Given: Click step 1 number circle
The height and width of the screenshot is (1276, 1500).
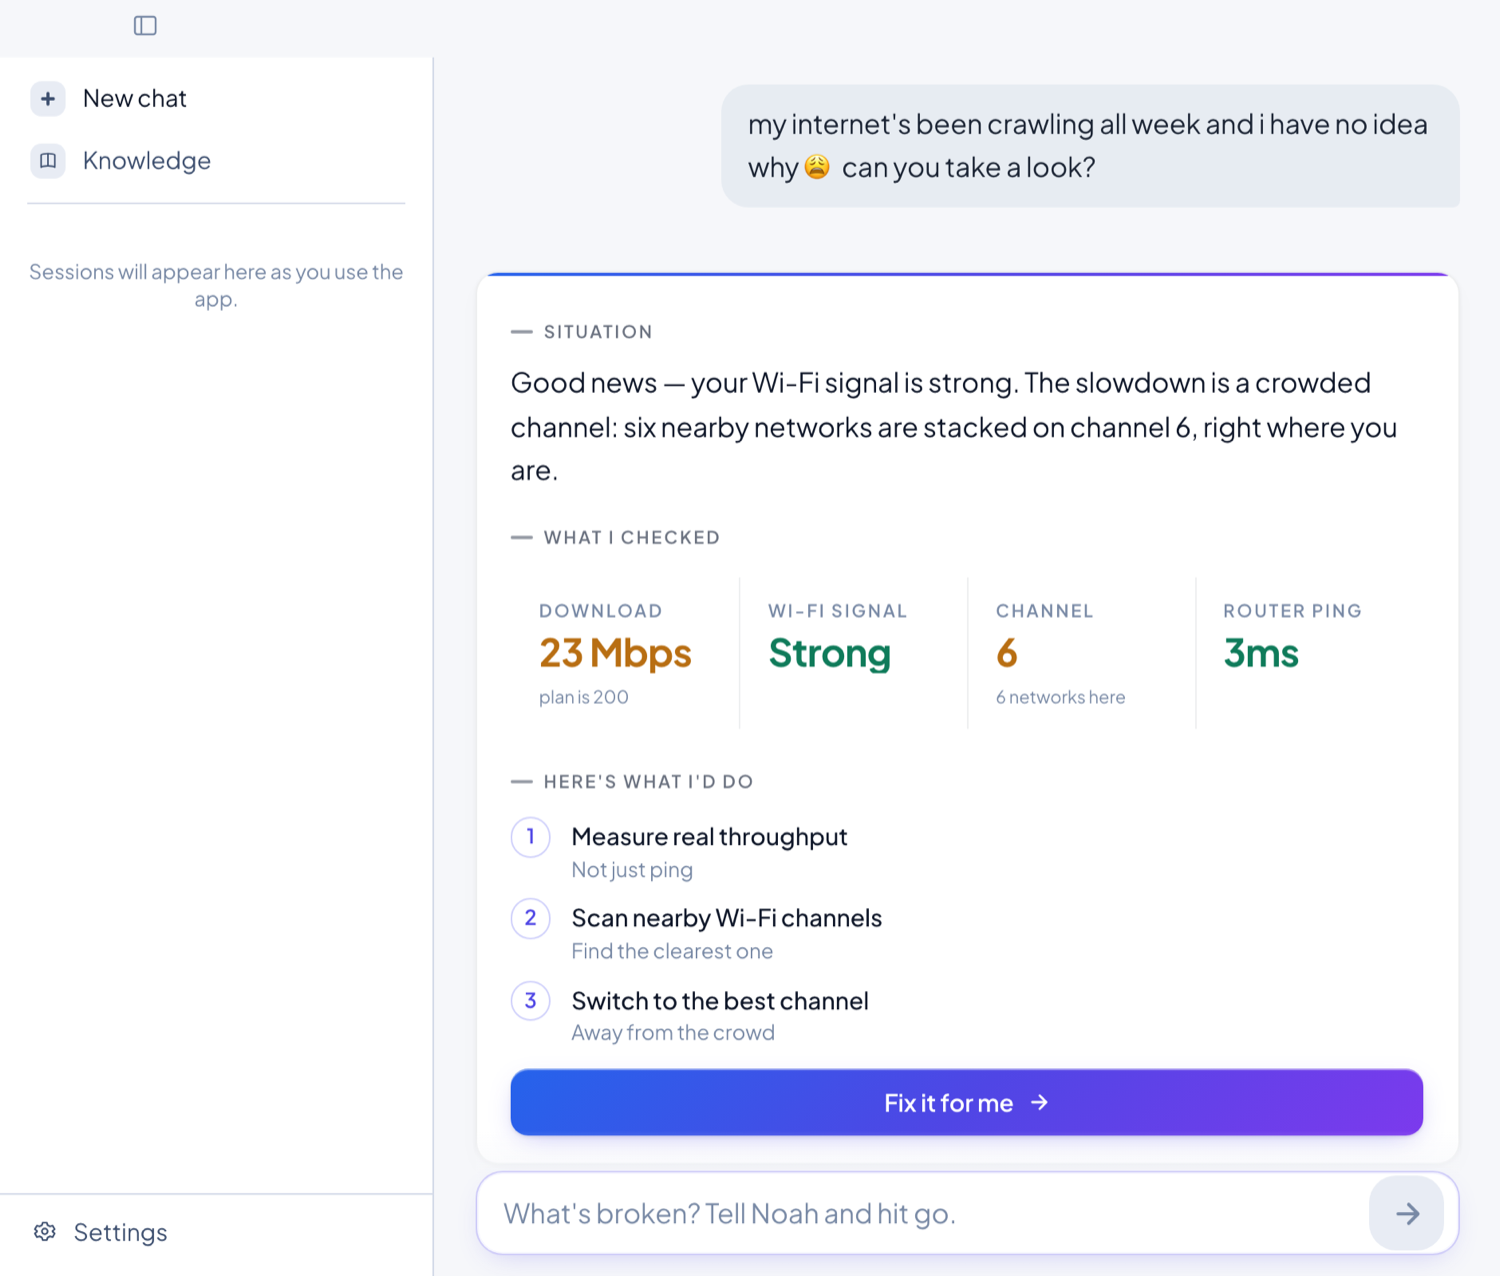Looking at the screenshot, I should coord(531,837).
